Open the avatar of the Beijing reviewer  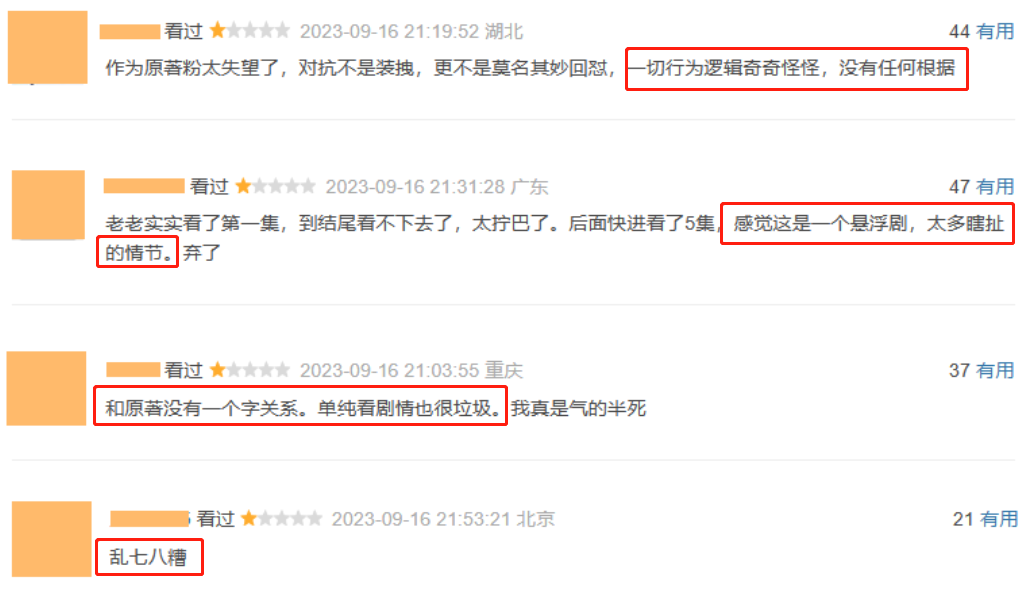click(x=52, y=539)
